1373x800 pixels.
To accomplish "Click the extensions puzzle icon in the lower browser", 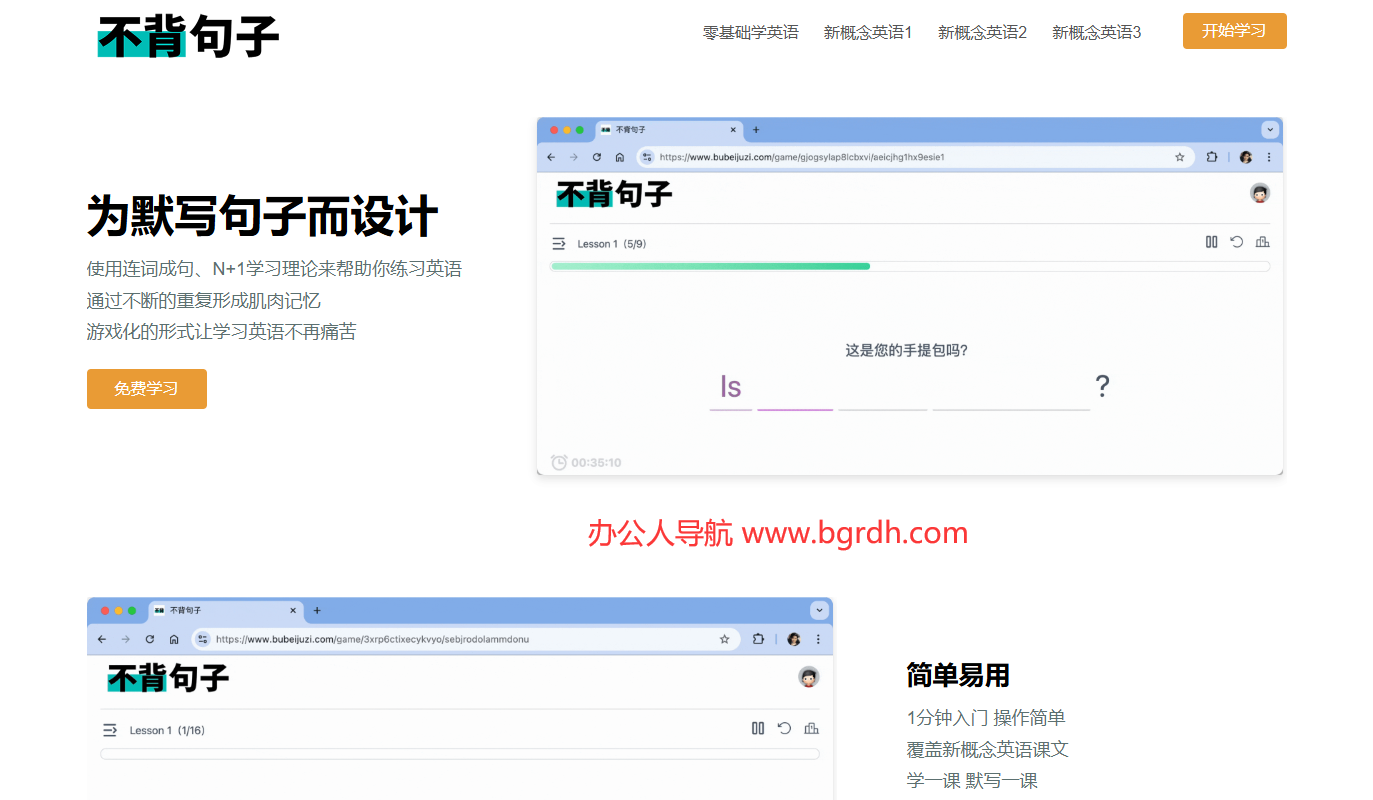I will pyautogui.click(x=758, y=639).
